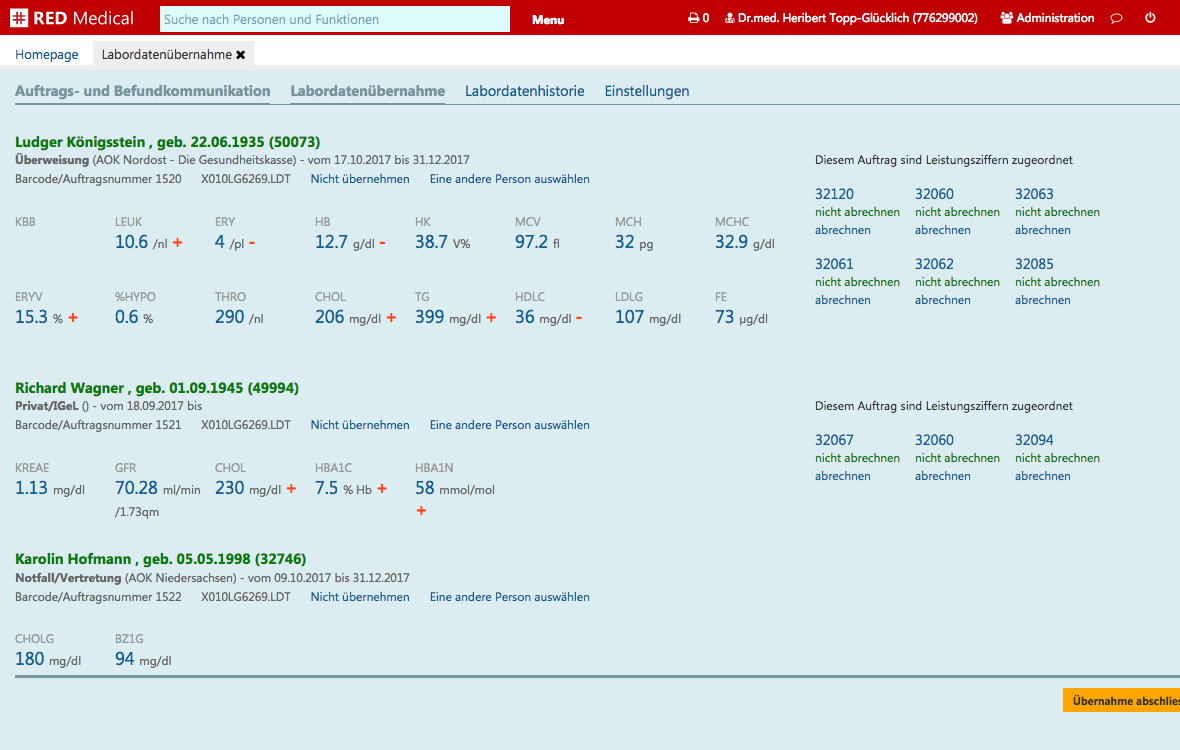Screen dimensions: 1180x750
Task: Click the RED Medical logo icon
Action: (x=19, y=18)
